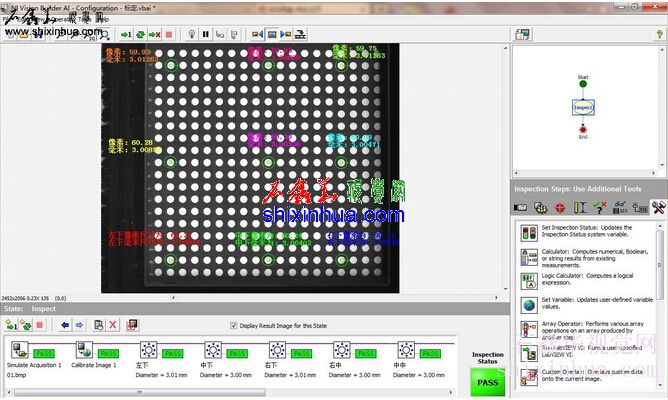Open the Tools menu
The width and height of the screenshot is (668, 400).
point(82,19)
